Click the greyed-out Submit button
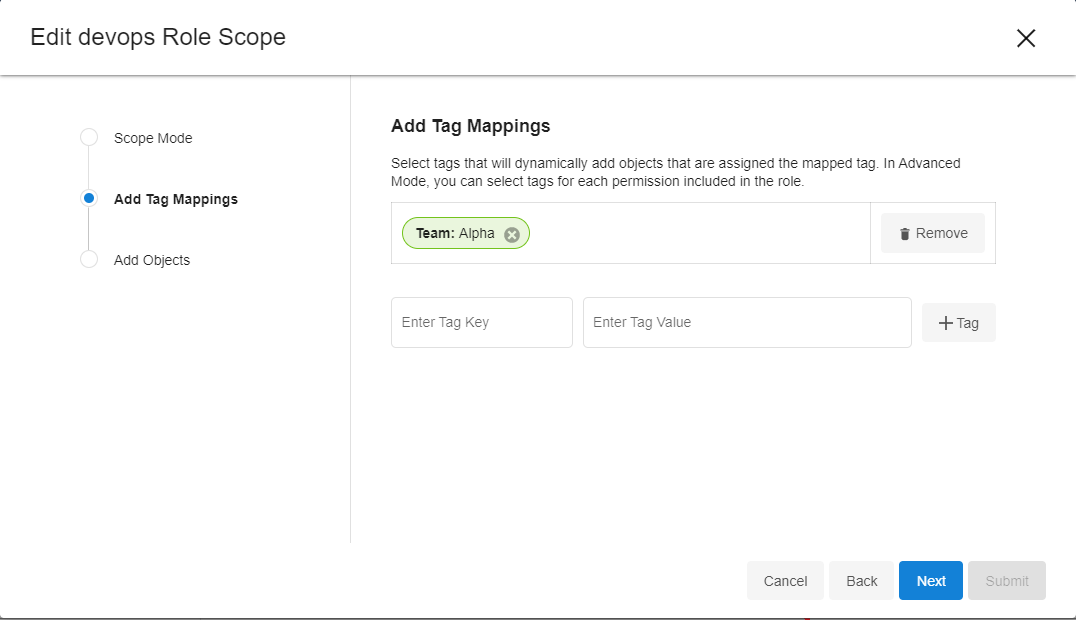 1006,581
